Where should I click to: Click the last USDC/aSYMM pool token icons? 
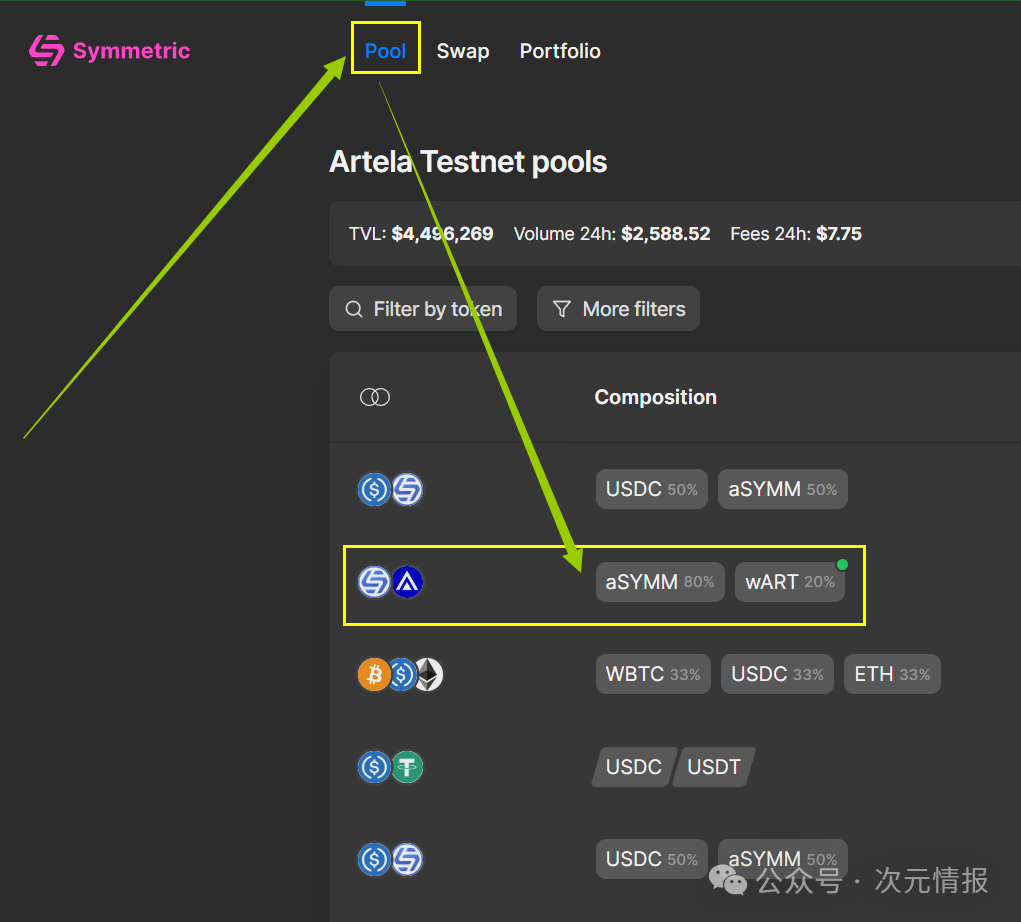coord(390,859)
